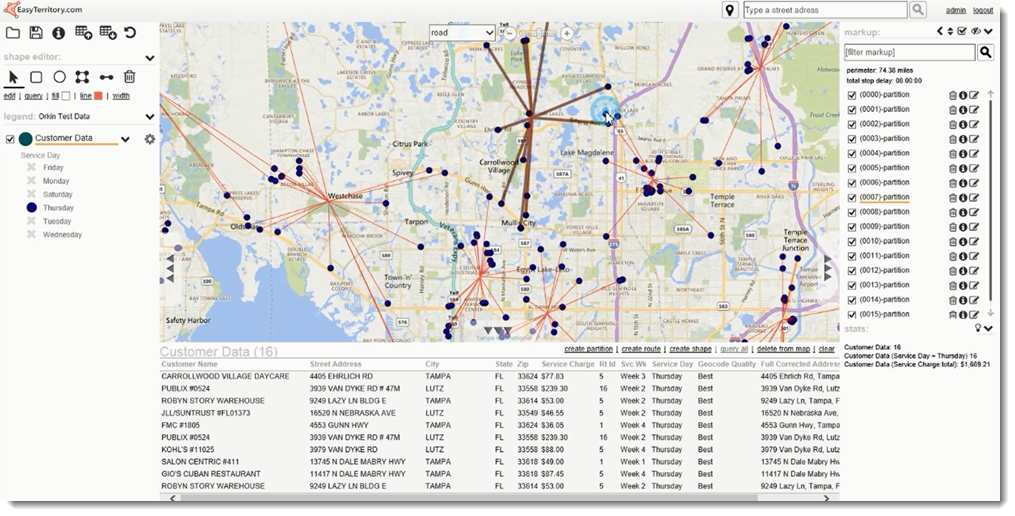Uncheck the (0006)-partition checkbox
Viewport: 1015px width, 516px height.
(x=852, y=183)
